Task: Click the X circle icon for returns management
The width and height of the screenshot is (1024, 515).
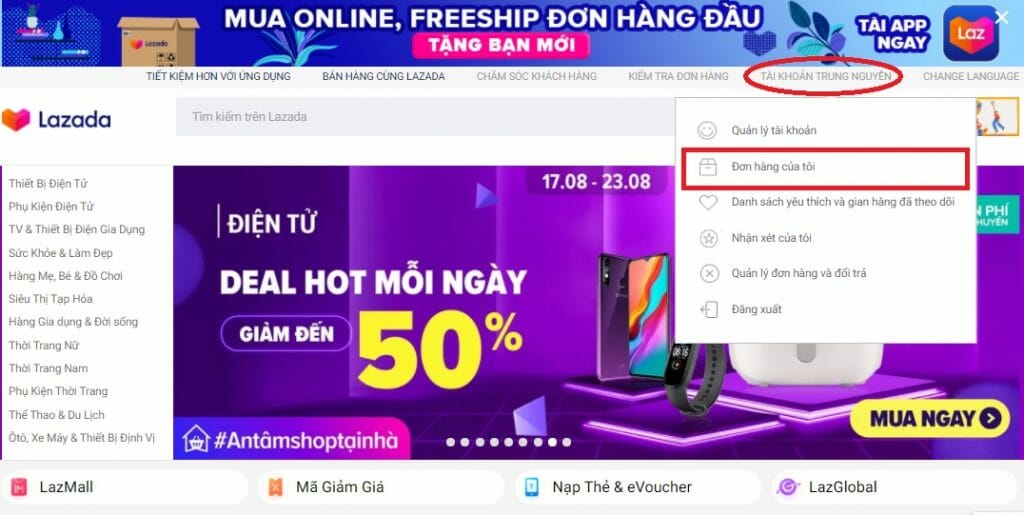Action: click(x=709, y=273)
